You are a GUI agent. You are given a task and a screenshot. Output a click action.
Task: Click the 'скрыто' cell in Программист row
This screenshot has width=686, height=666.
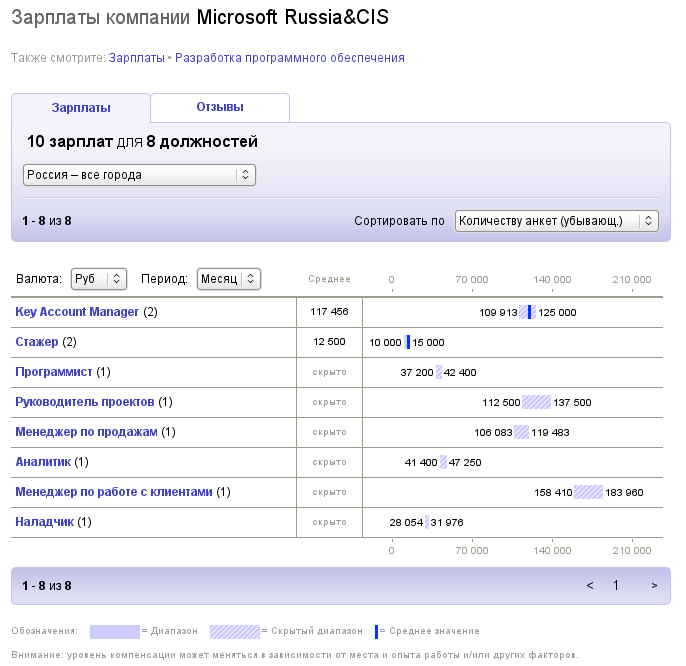tap(329, 372)
